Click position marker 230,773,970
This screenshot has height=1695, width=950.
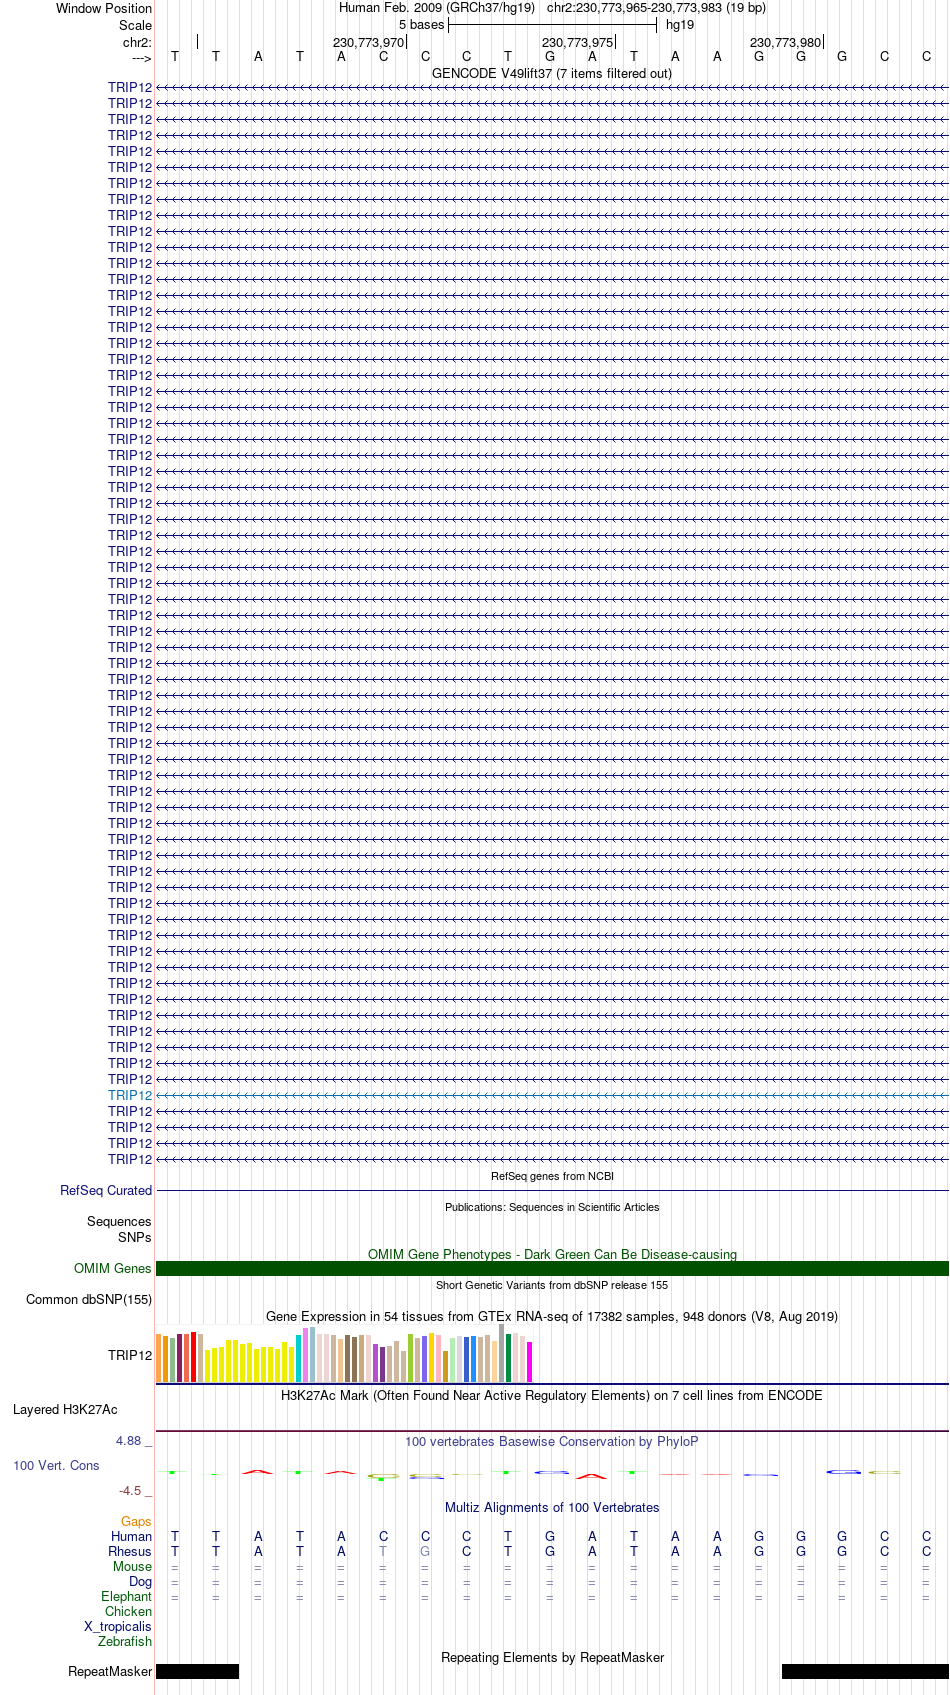(369, 42)
